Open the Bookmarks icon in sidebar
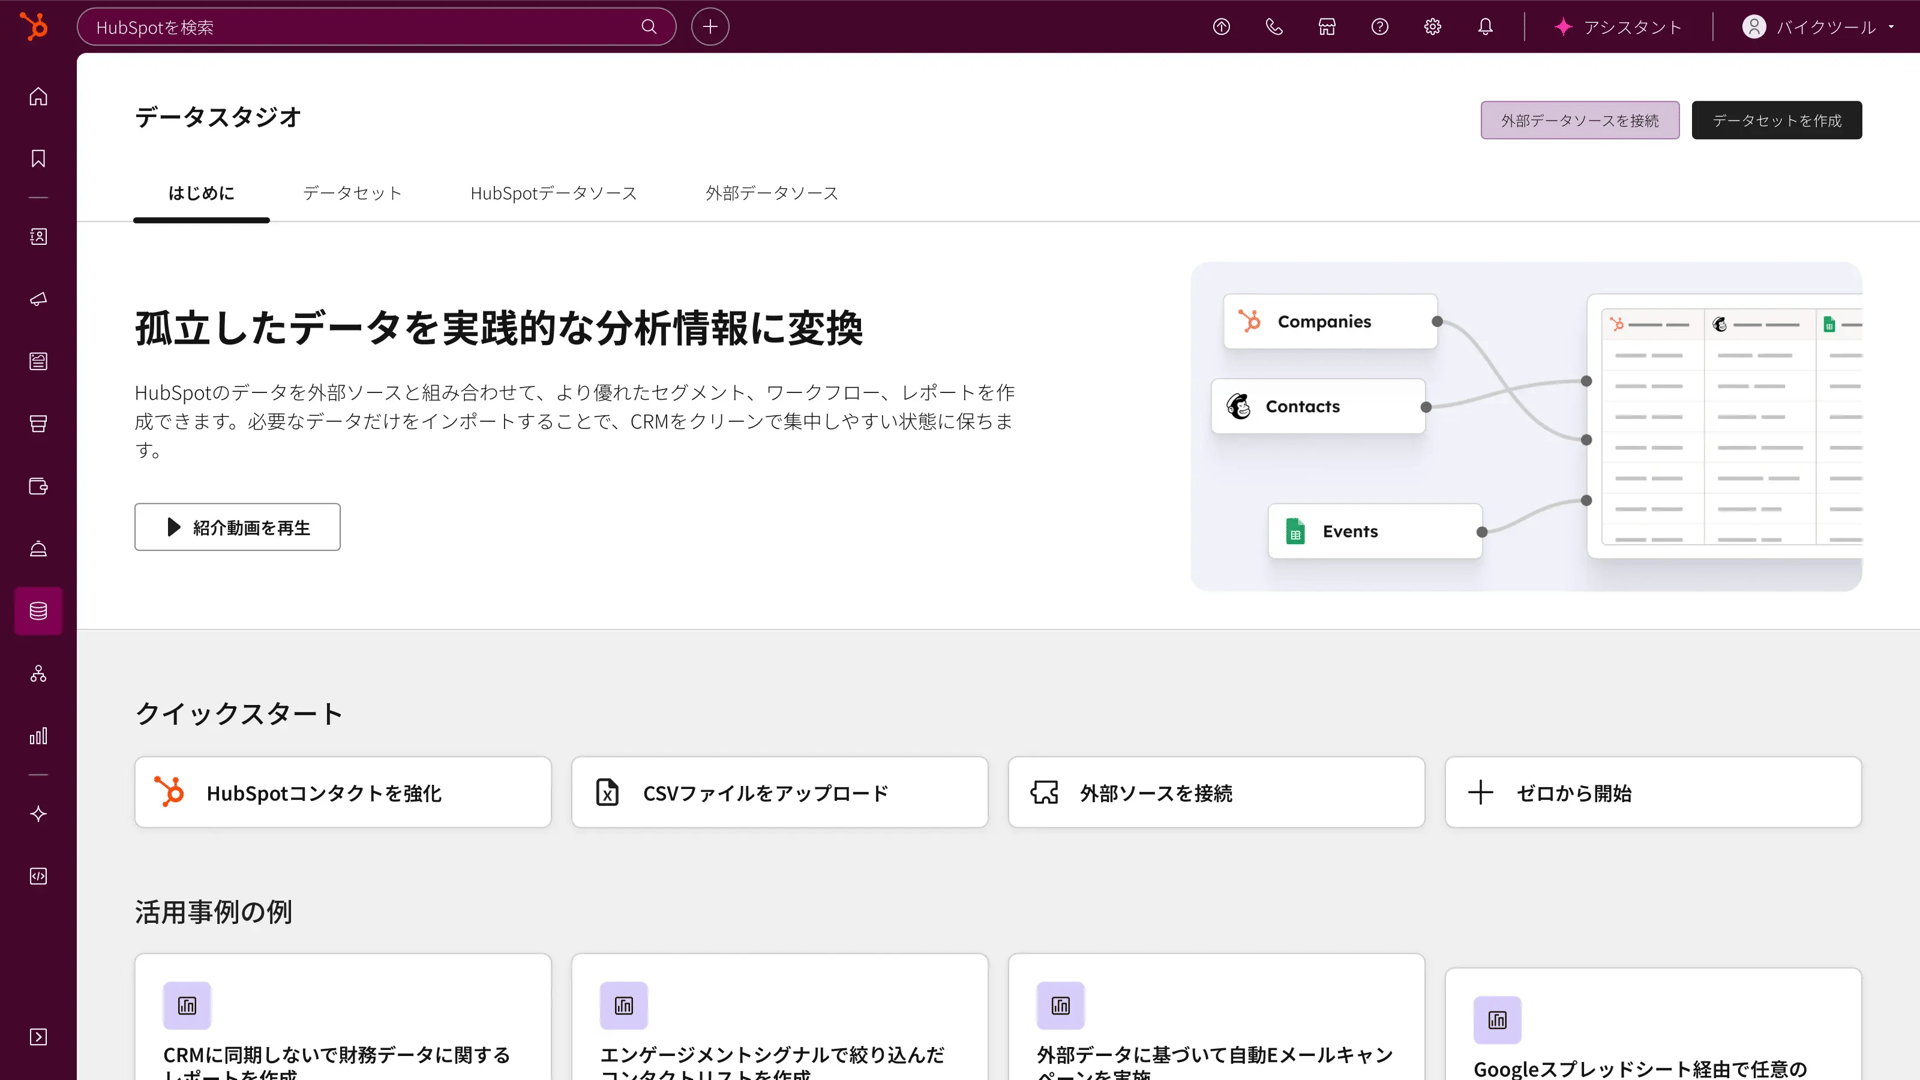Viewport: 1920px width, 1080px height. 38,158
